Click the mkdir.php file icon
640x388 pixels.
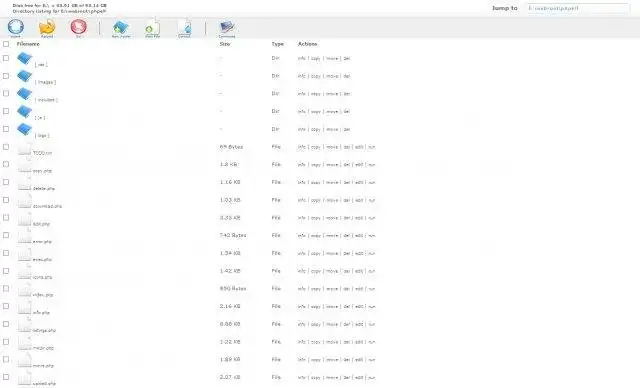pyautogui.click(x=24, y=344)
